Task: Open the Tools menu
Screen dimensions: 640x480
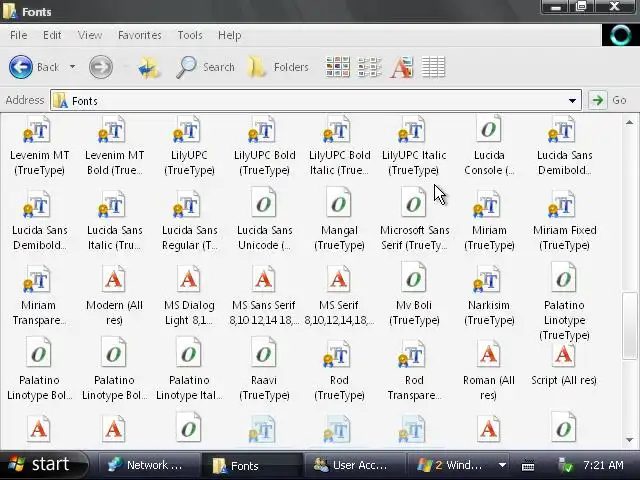Action: pos(190,35)
